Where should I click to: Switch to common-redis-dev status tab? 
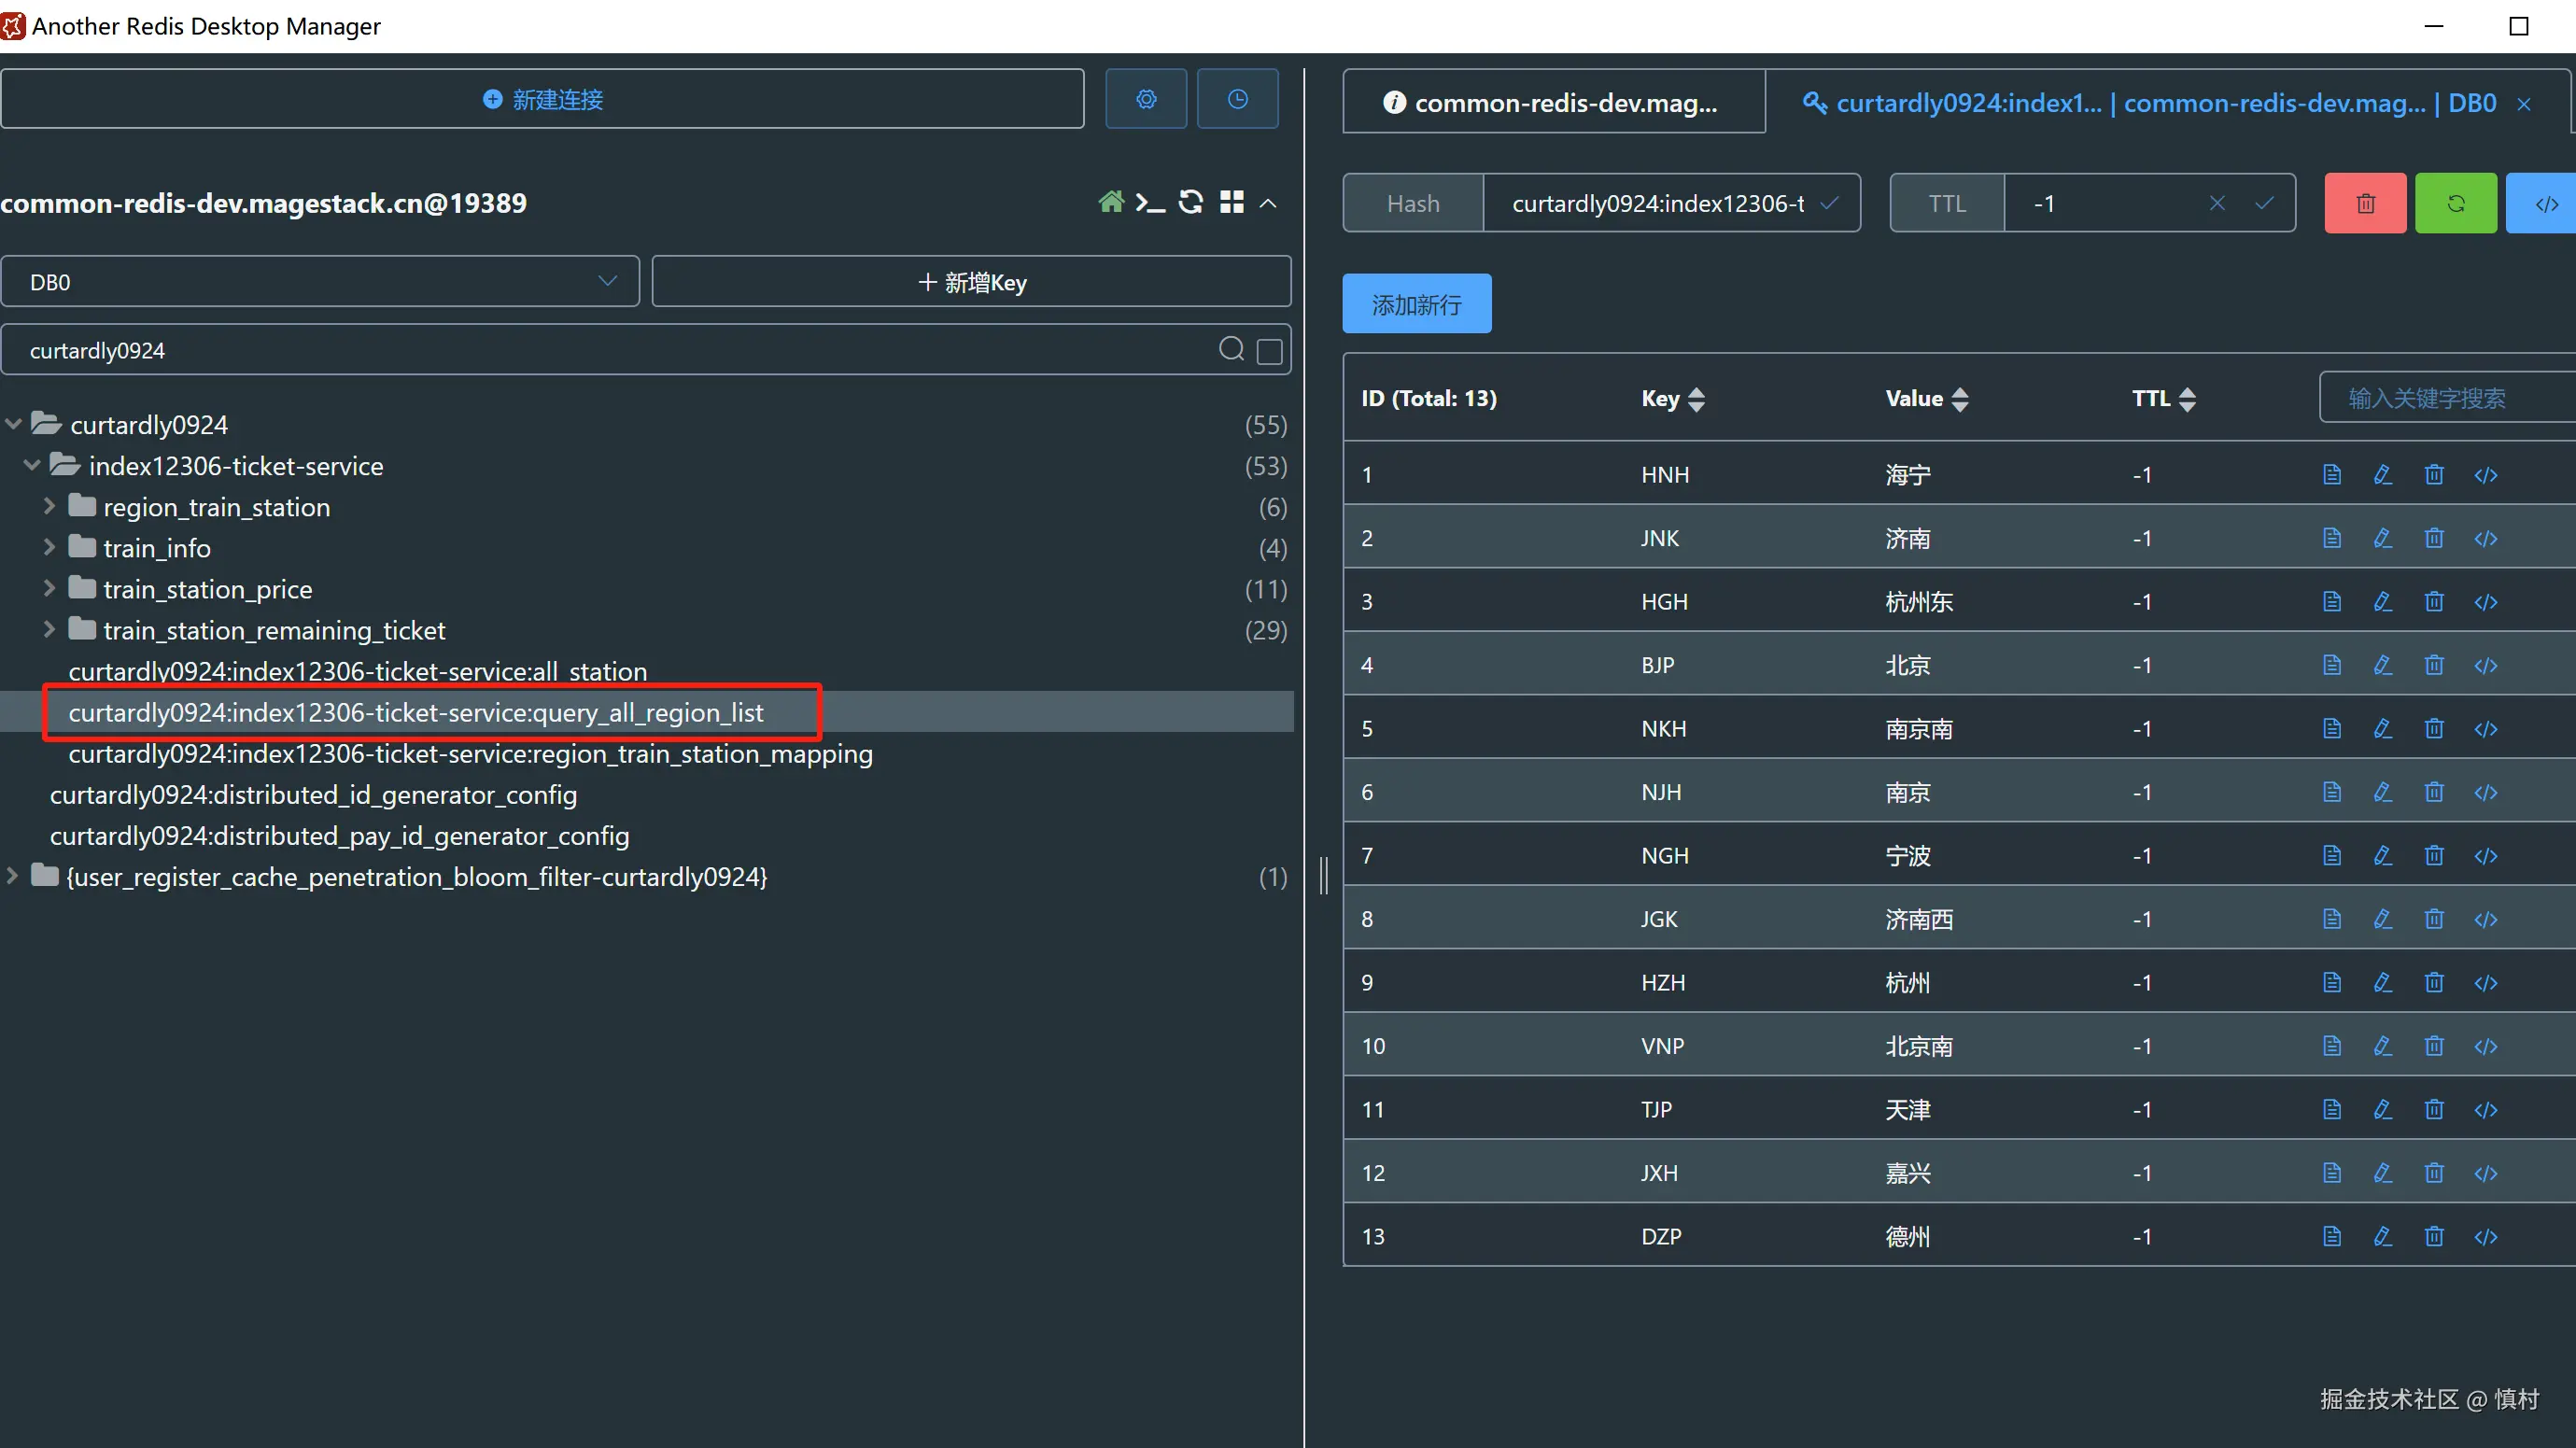coord(1553,103)
